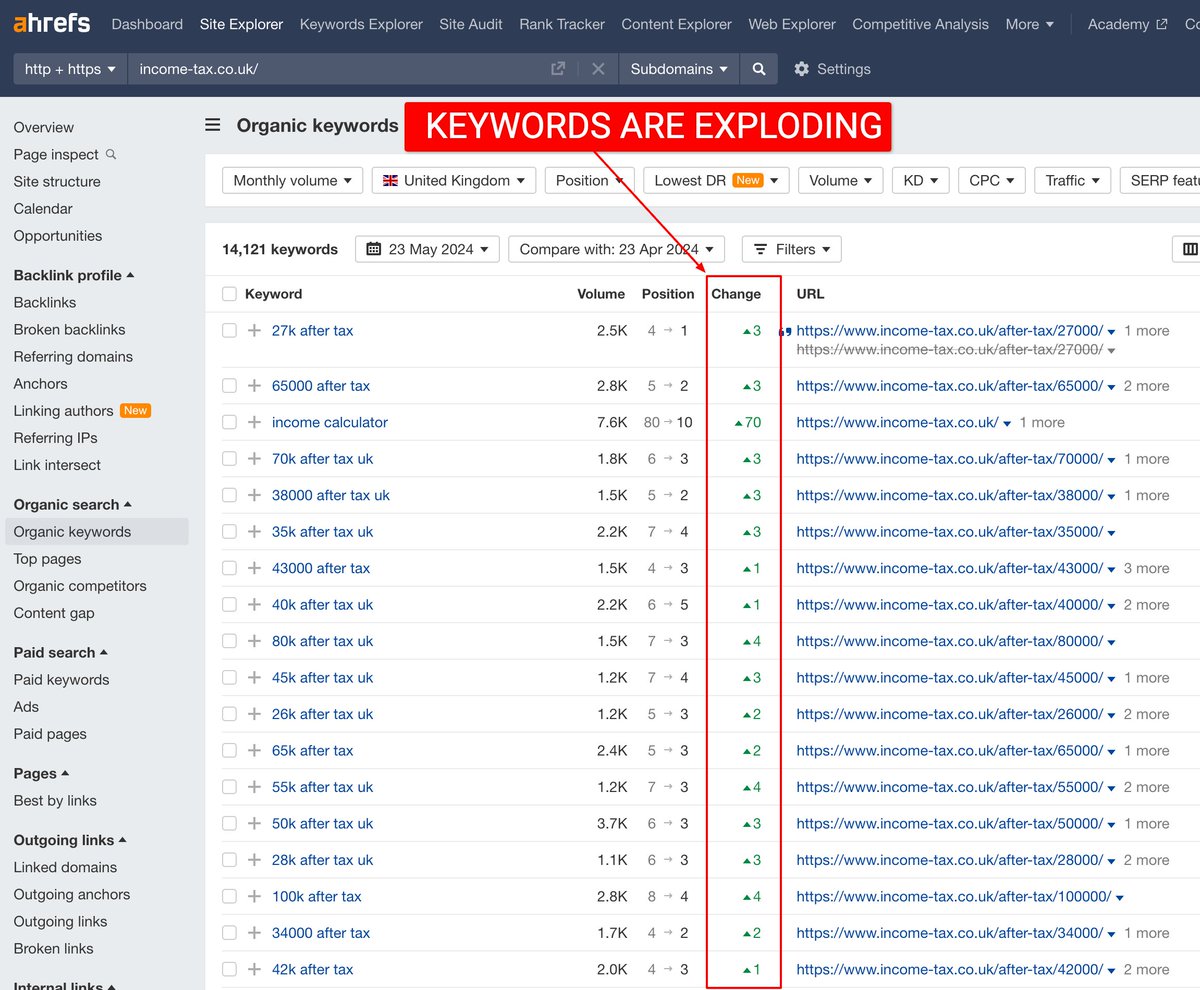Click the income-tax.co.uk URL input field

340,69
